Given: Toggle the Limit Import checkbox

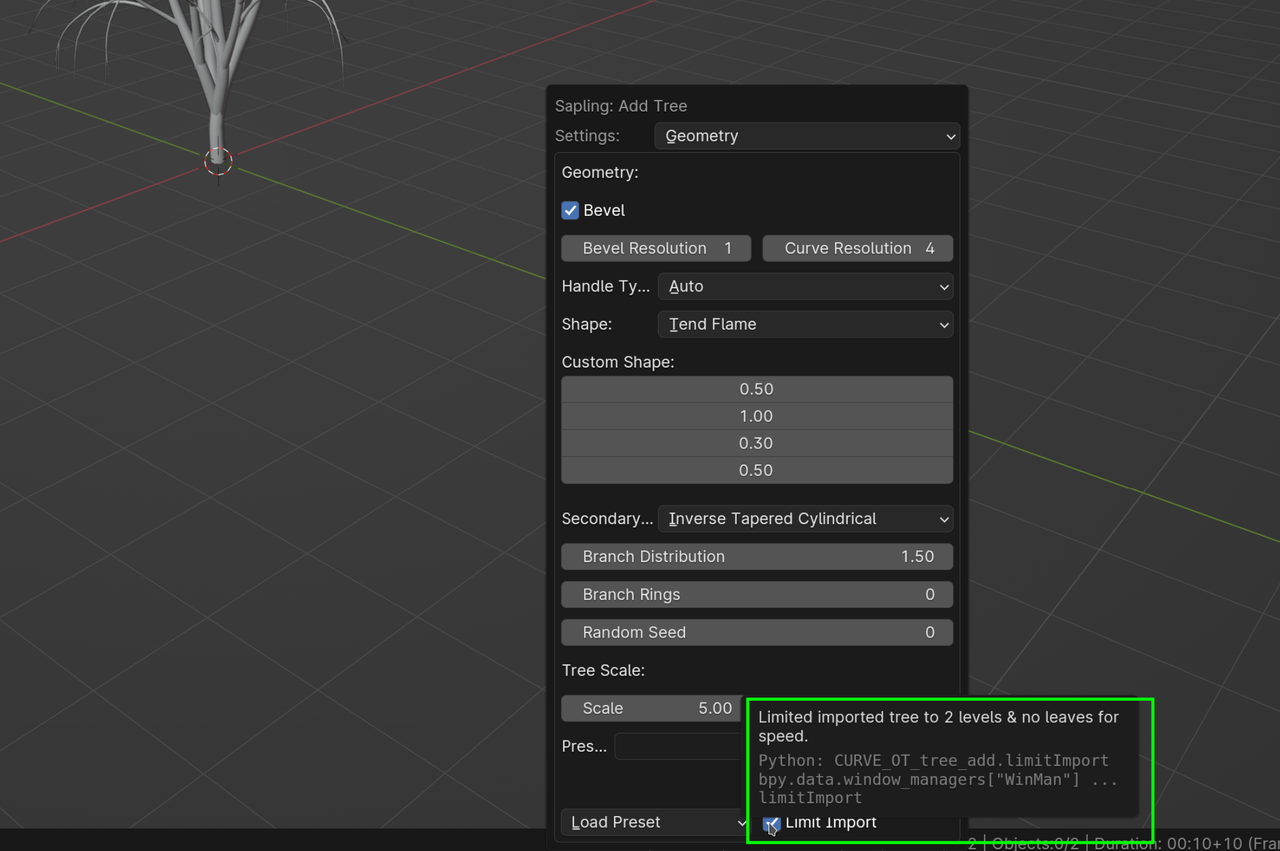Looking at the screenshot, I should tap(771, 823).
